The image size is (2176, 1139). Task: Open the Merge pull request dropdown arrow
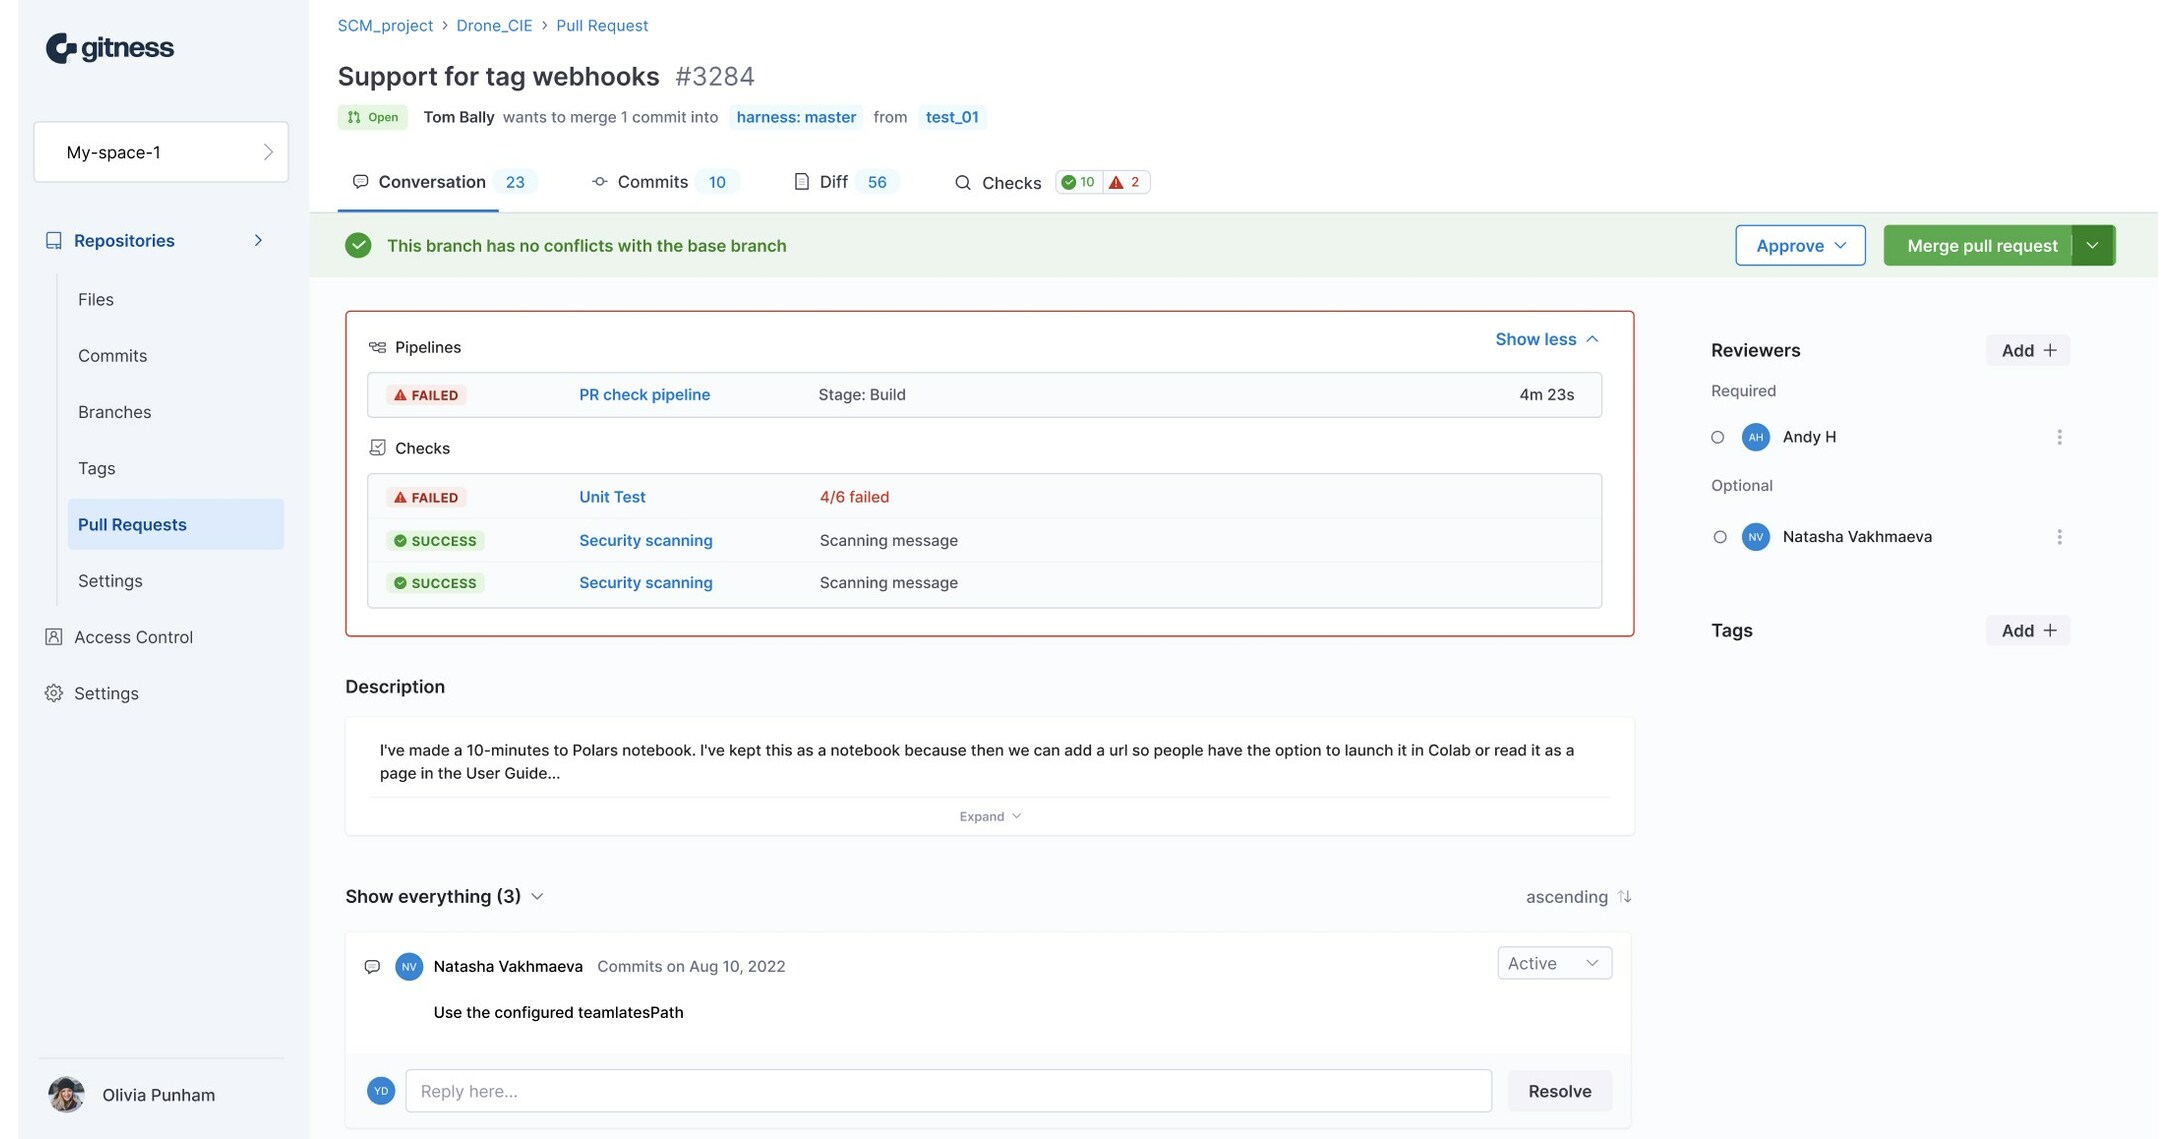[2093, 246]
